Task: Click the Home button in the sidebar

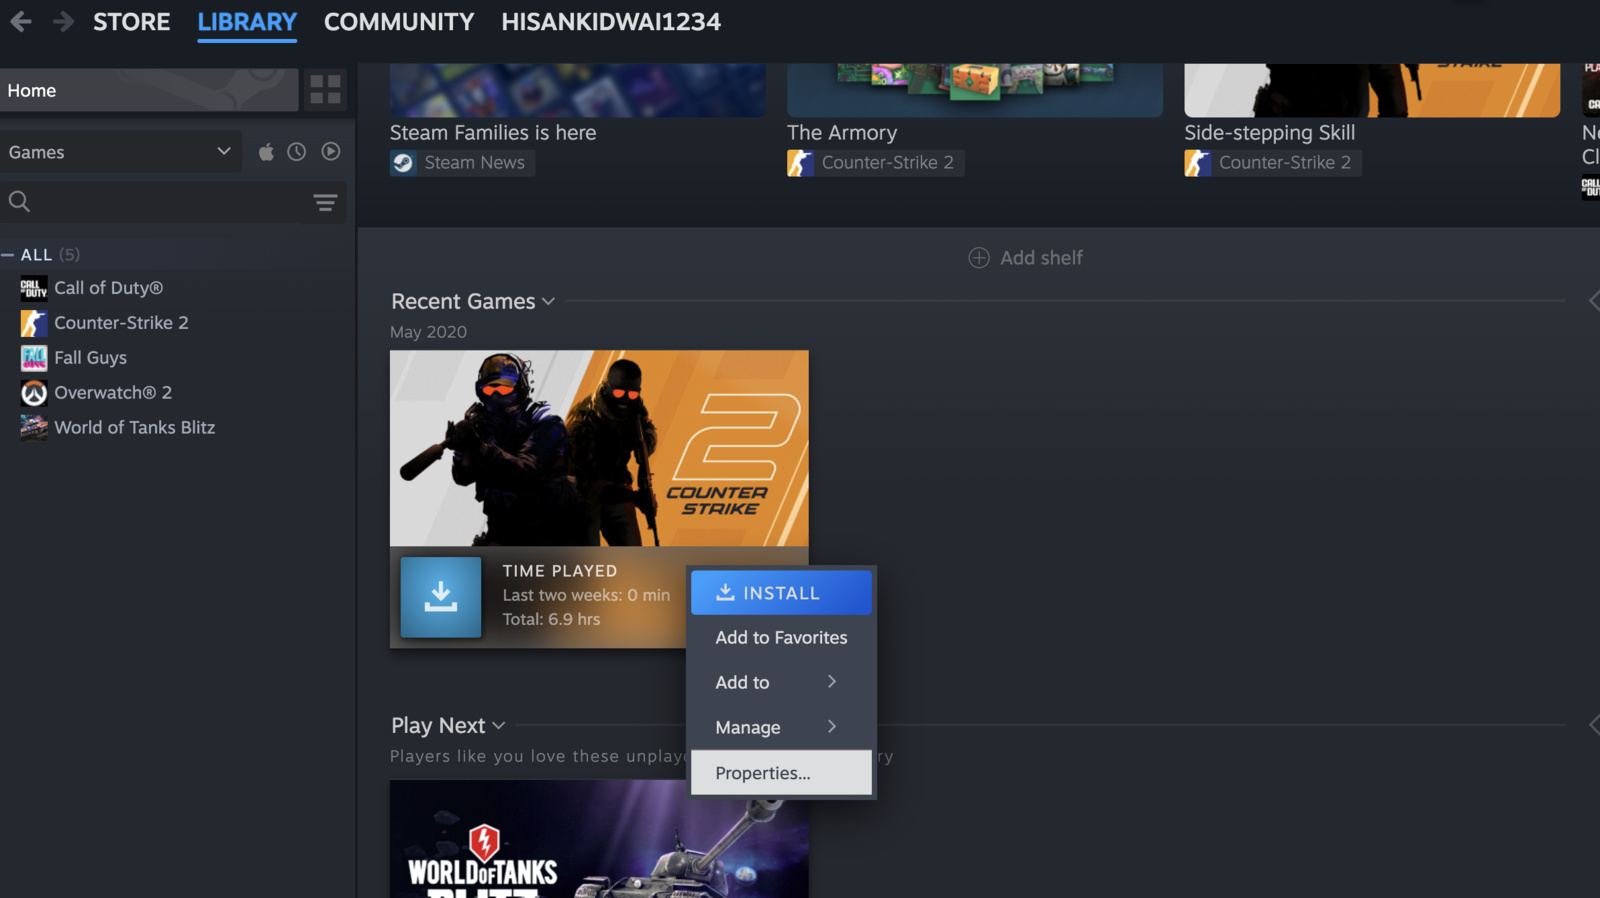Action: click(x=149, y=90)
